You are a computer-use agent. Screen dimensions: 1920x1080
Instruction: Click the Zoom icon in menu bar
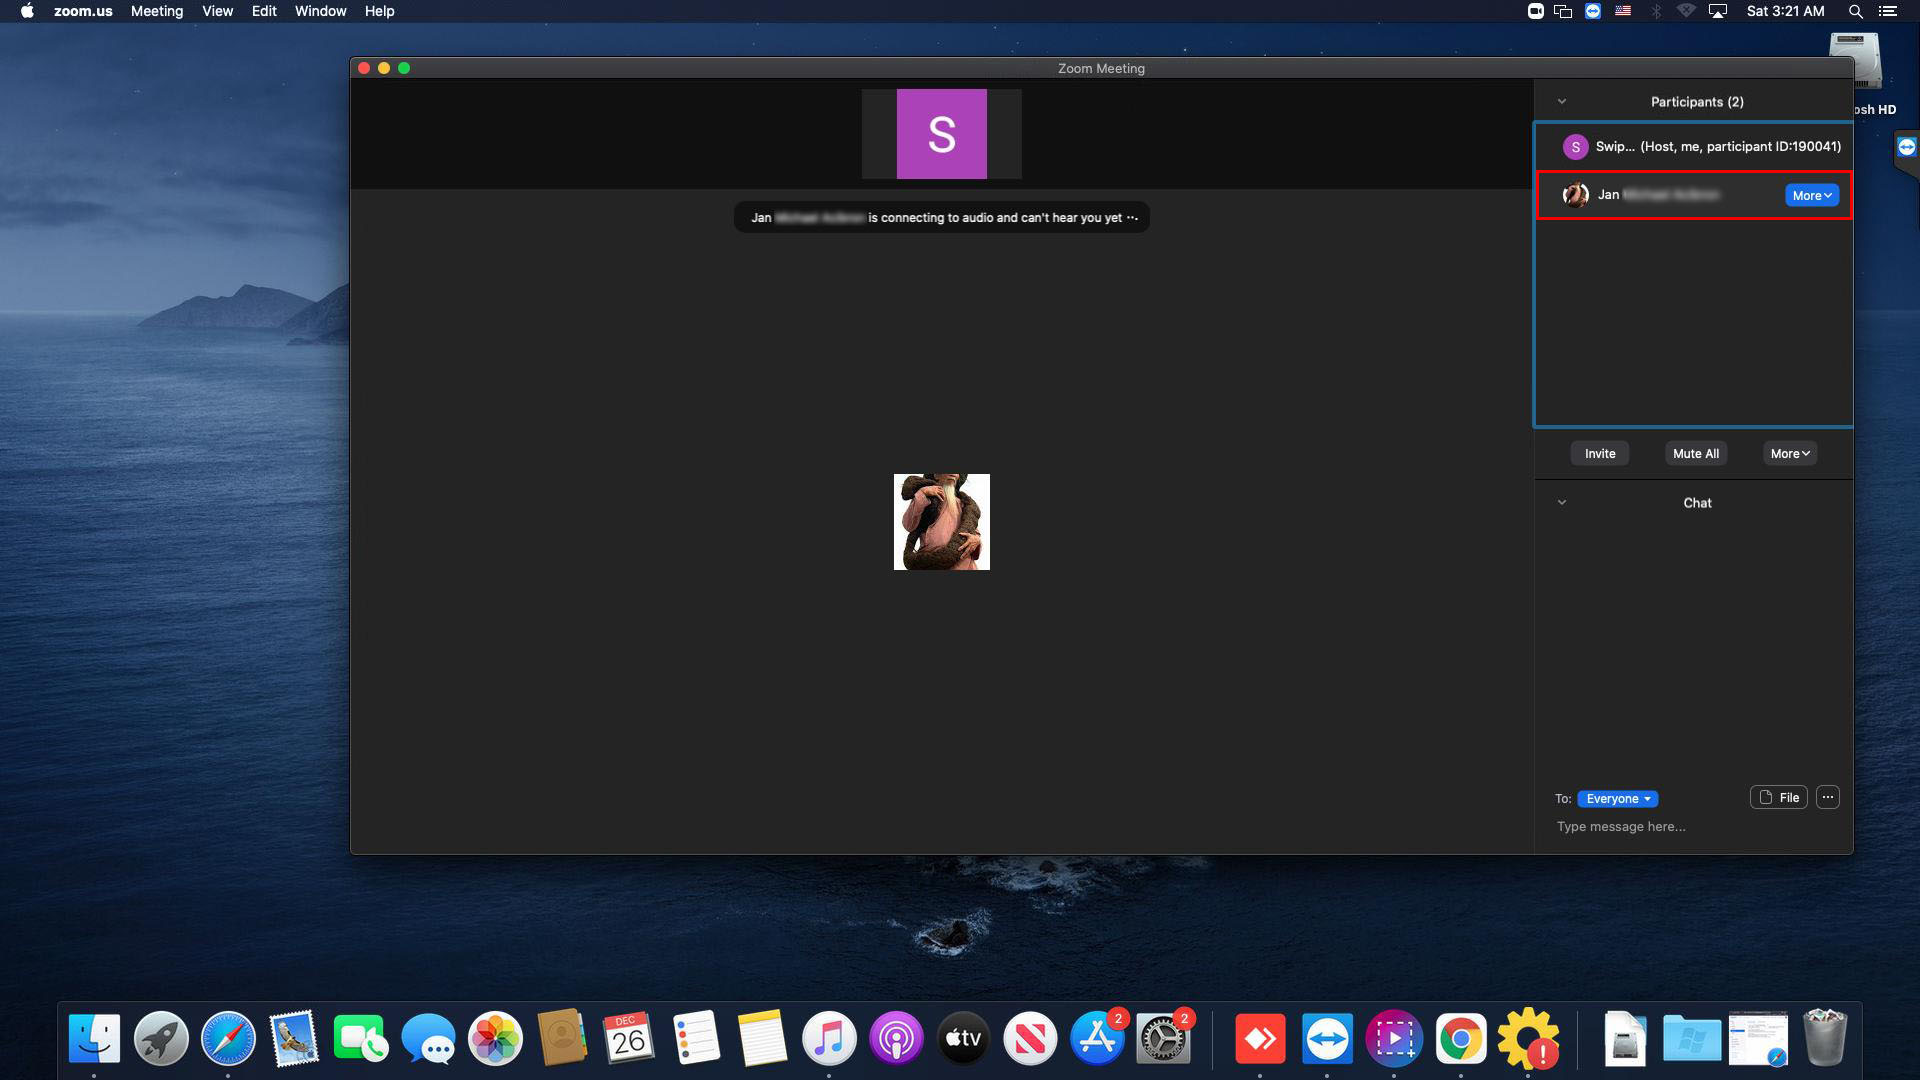click(x=1535, y=11)
